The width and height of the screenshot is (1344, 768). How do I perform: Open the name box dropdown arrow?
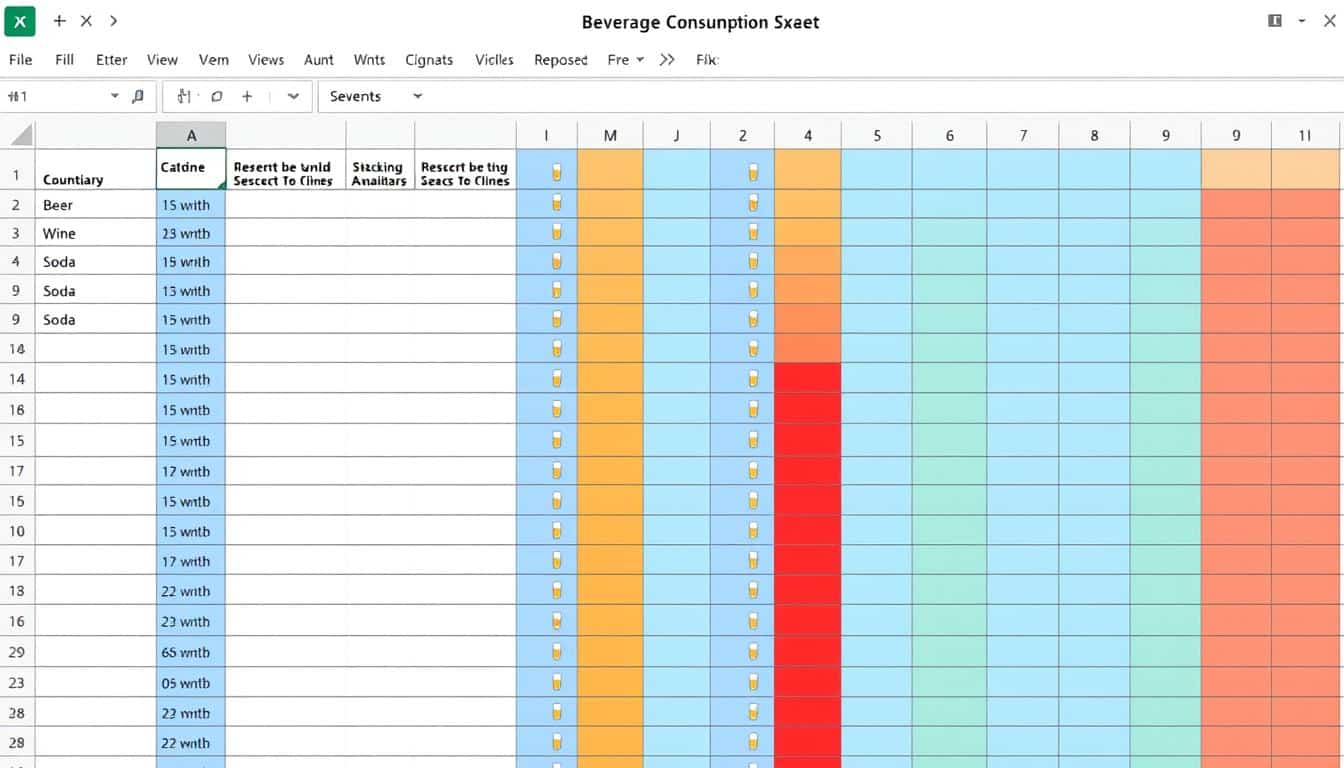click(114, 96)
